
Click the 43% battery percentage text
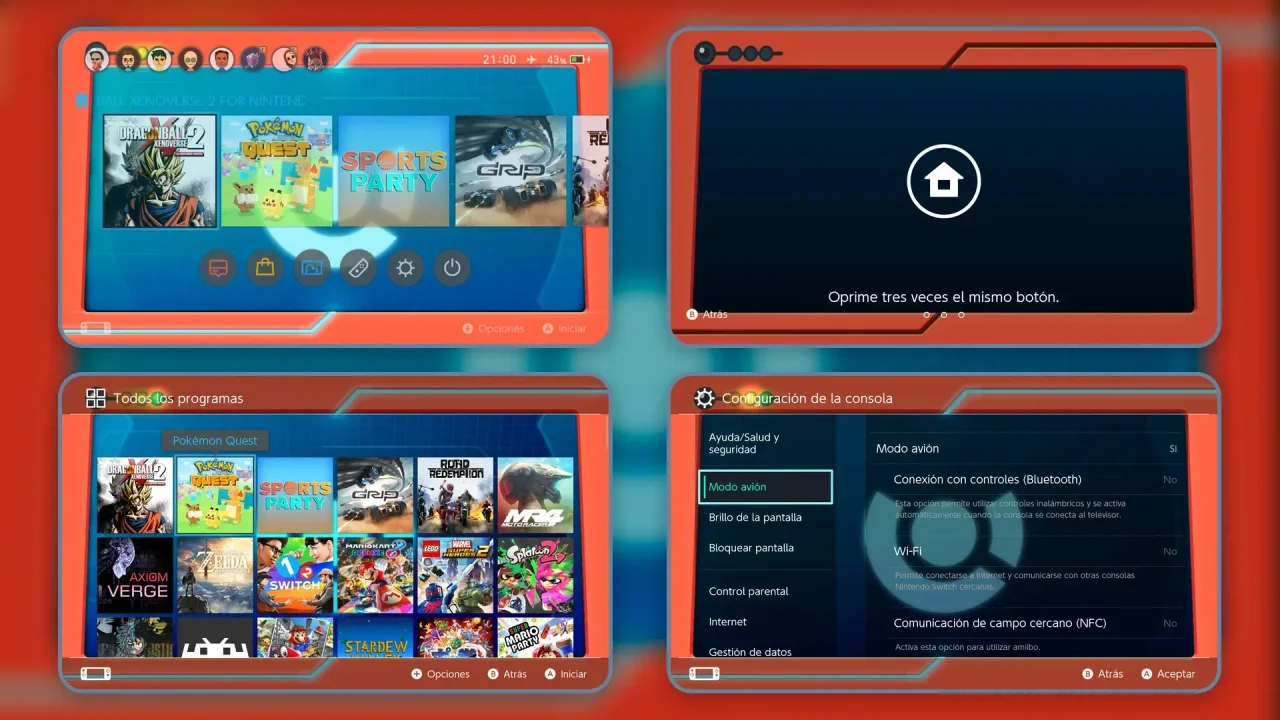pyautogui.click(x=556, y=60)
